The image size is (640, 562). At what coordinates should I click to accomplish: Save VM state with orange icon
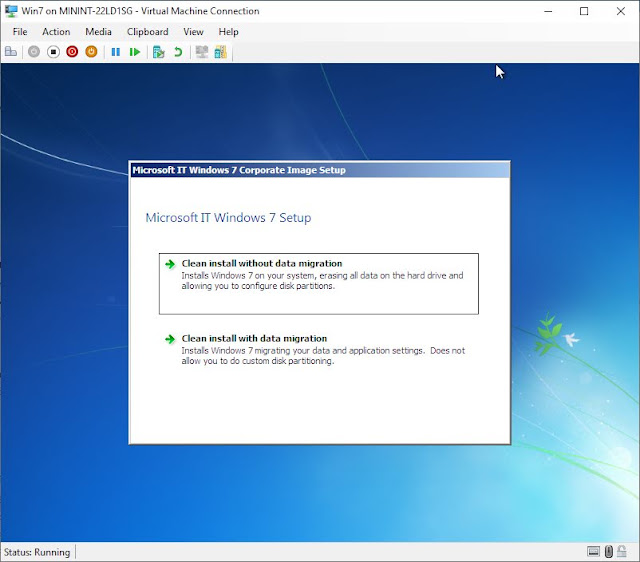(91, 52)
